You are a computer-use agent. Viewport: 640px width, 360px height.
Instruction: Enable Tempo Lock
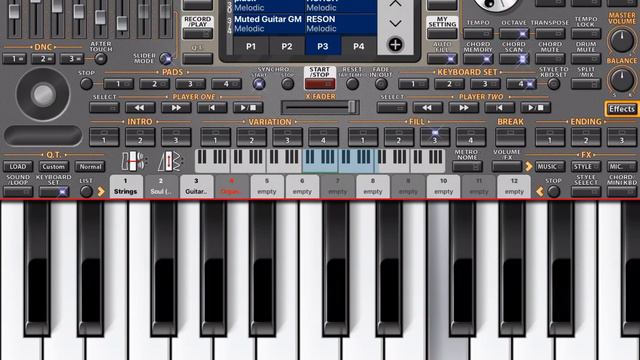click(x=586, y=33)
